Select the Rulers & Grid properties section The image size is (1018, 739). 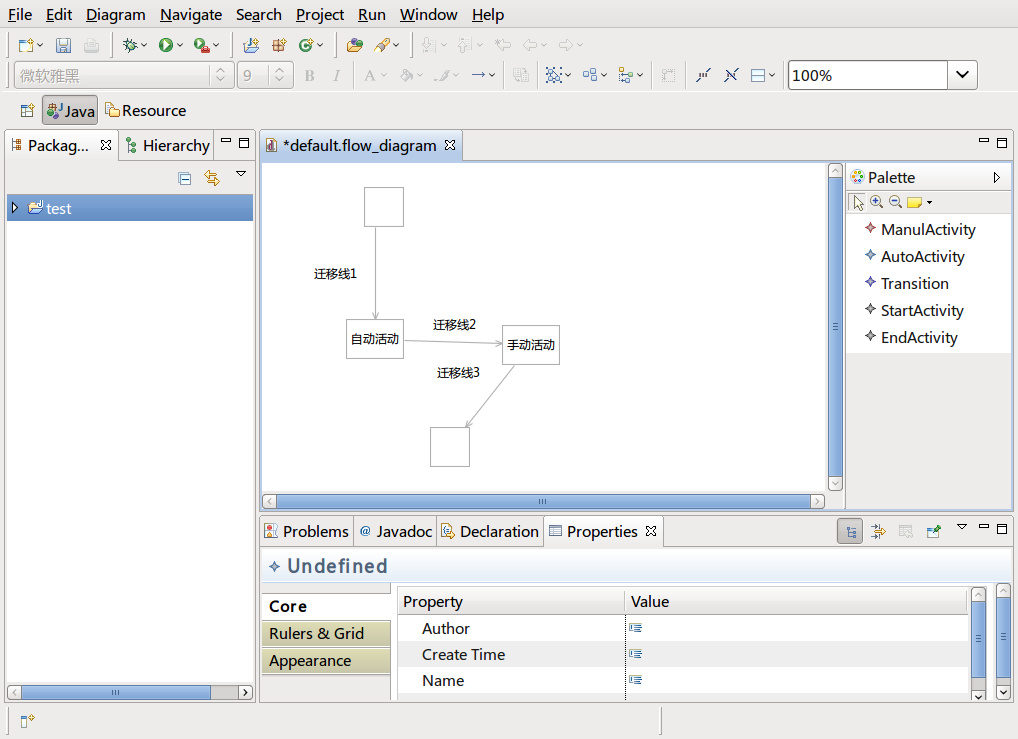[x=316, y=633]
